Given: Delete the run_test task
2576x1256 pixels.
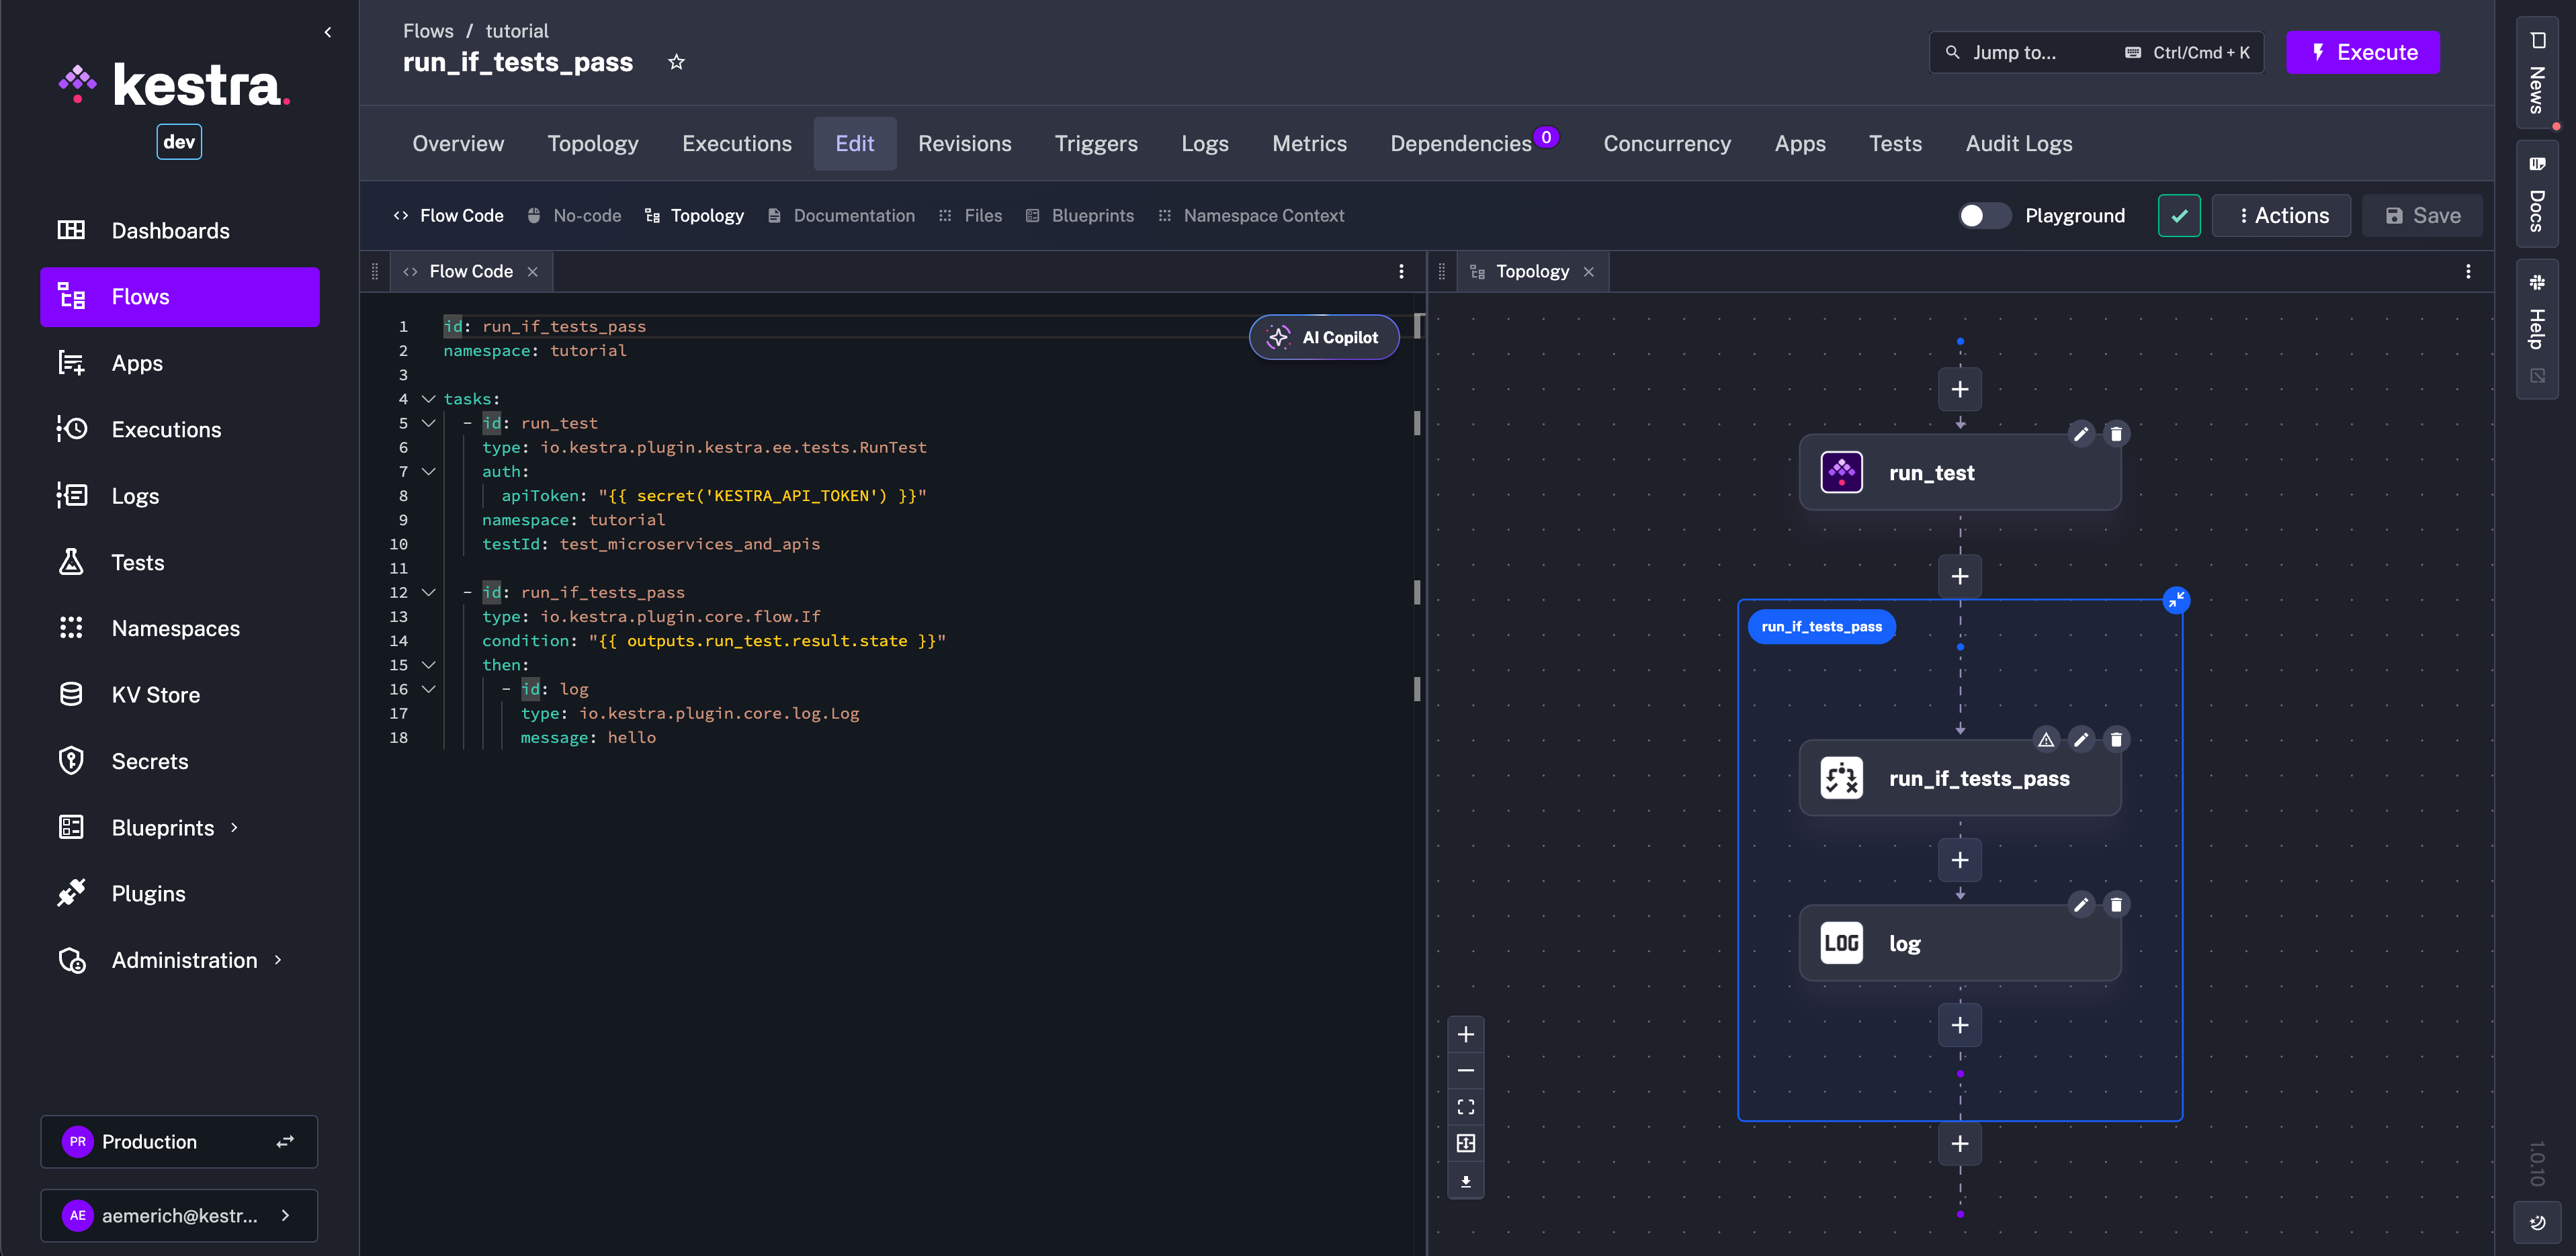Looking at the screenshot, I should point(2117,433).
